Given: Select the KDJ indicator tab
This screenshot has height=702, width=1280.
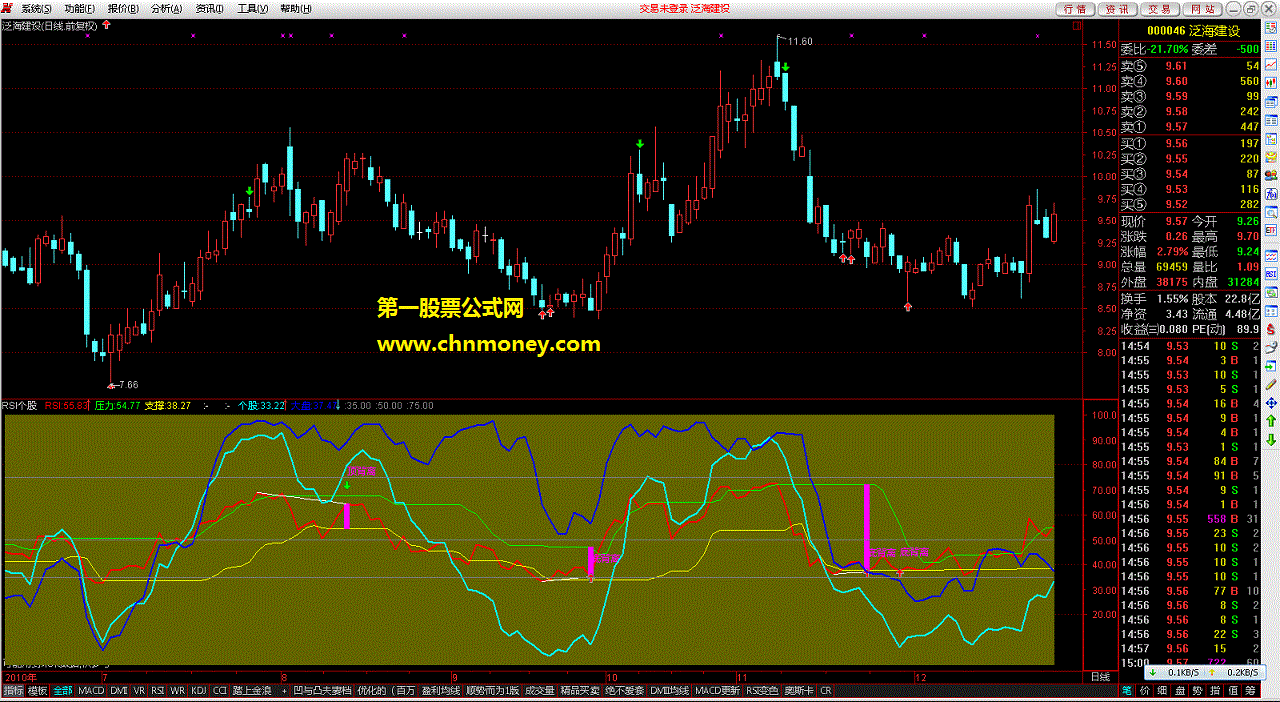Looking at the screenshot, I should coord(198,690).
